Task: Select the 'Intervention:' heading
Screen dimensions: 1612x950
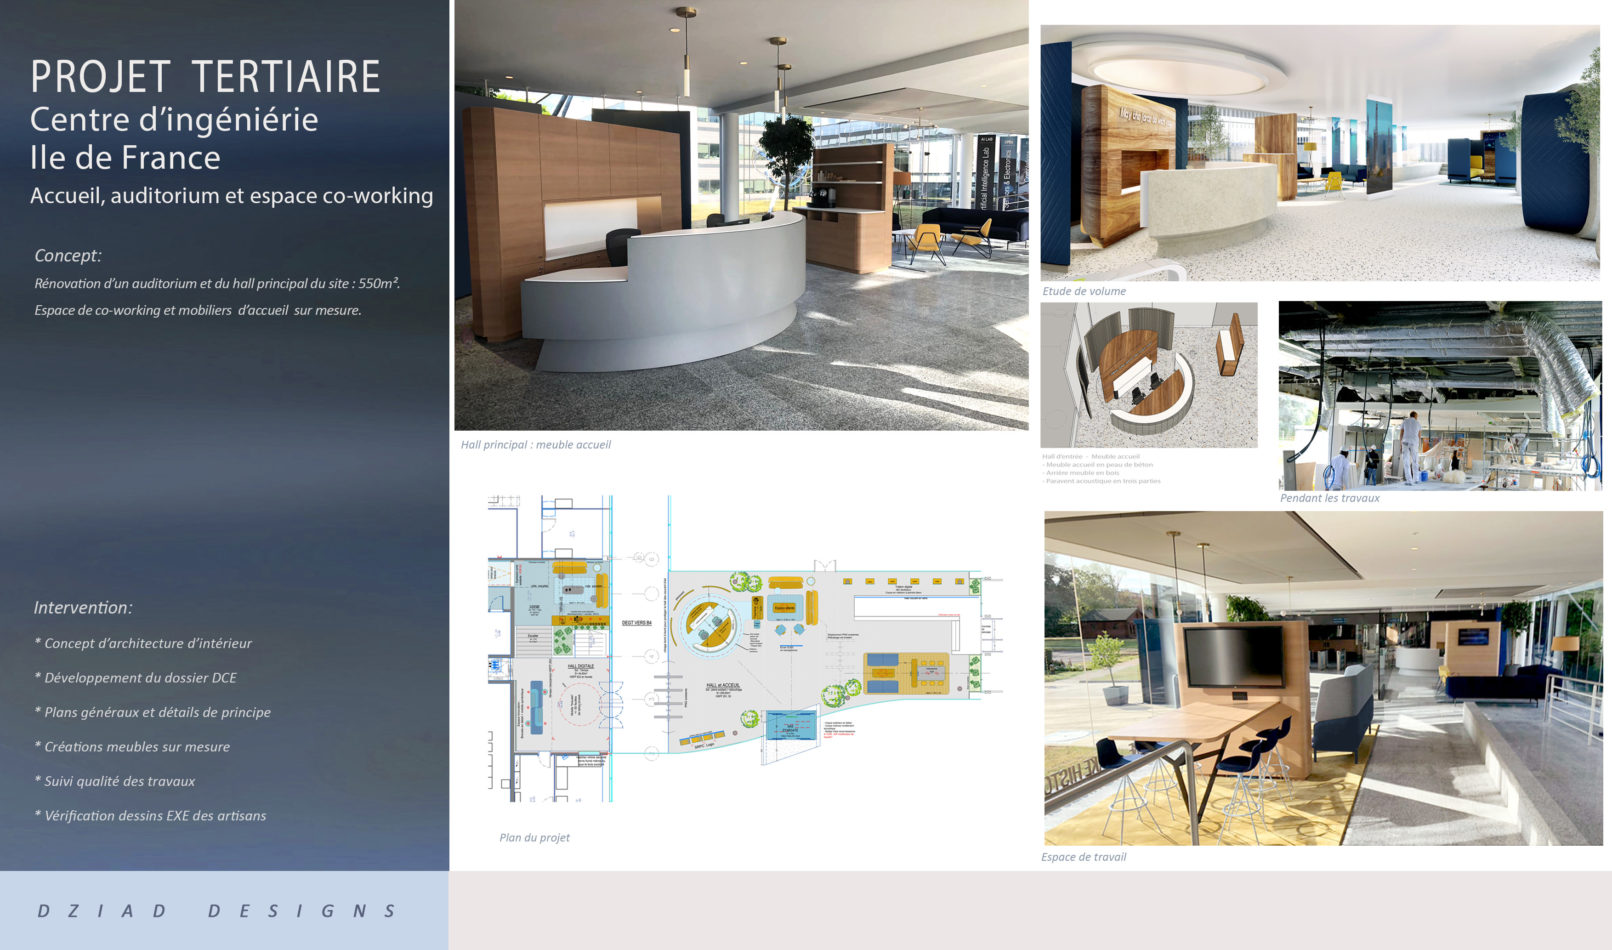Action: 83,608
